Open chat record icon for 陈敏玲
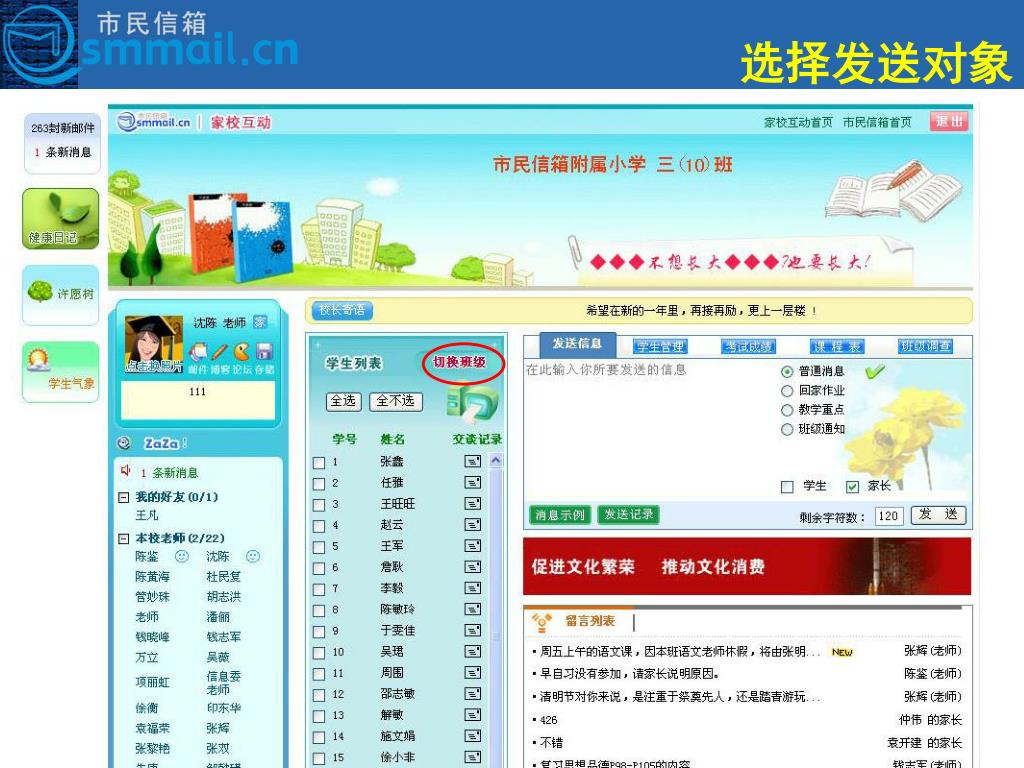The width and height of the screenshot is (1024, 768). pyautogui.click(x=472, y=609)
